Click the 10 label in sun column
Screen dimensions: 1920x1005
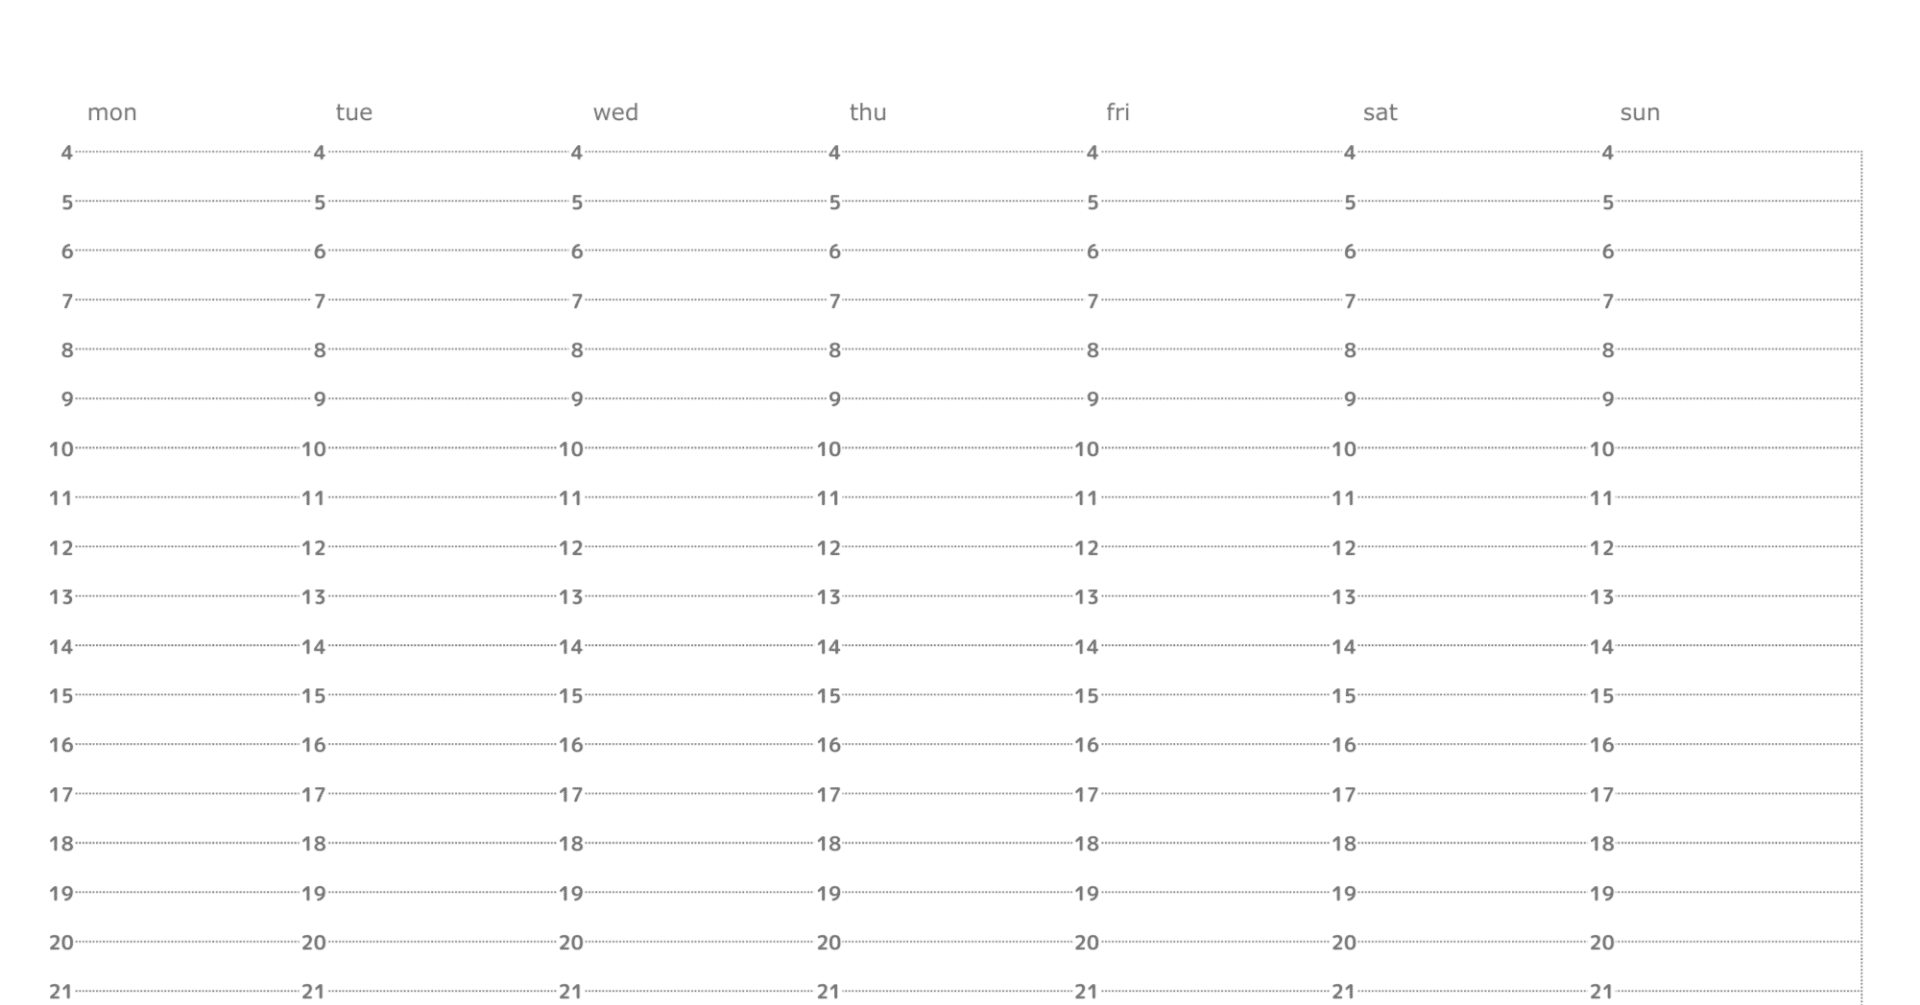point(1601,449)
